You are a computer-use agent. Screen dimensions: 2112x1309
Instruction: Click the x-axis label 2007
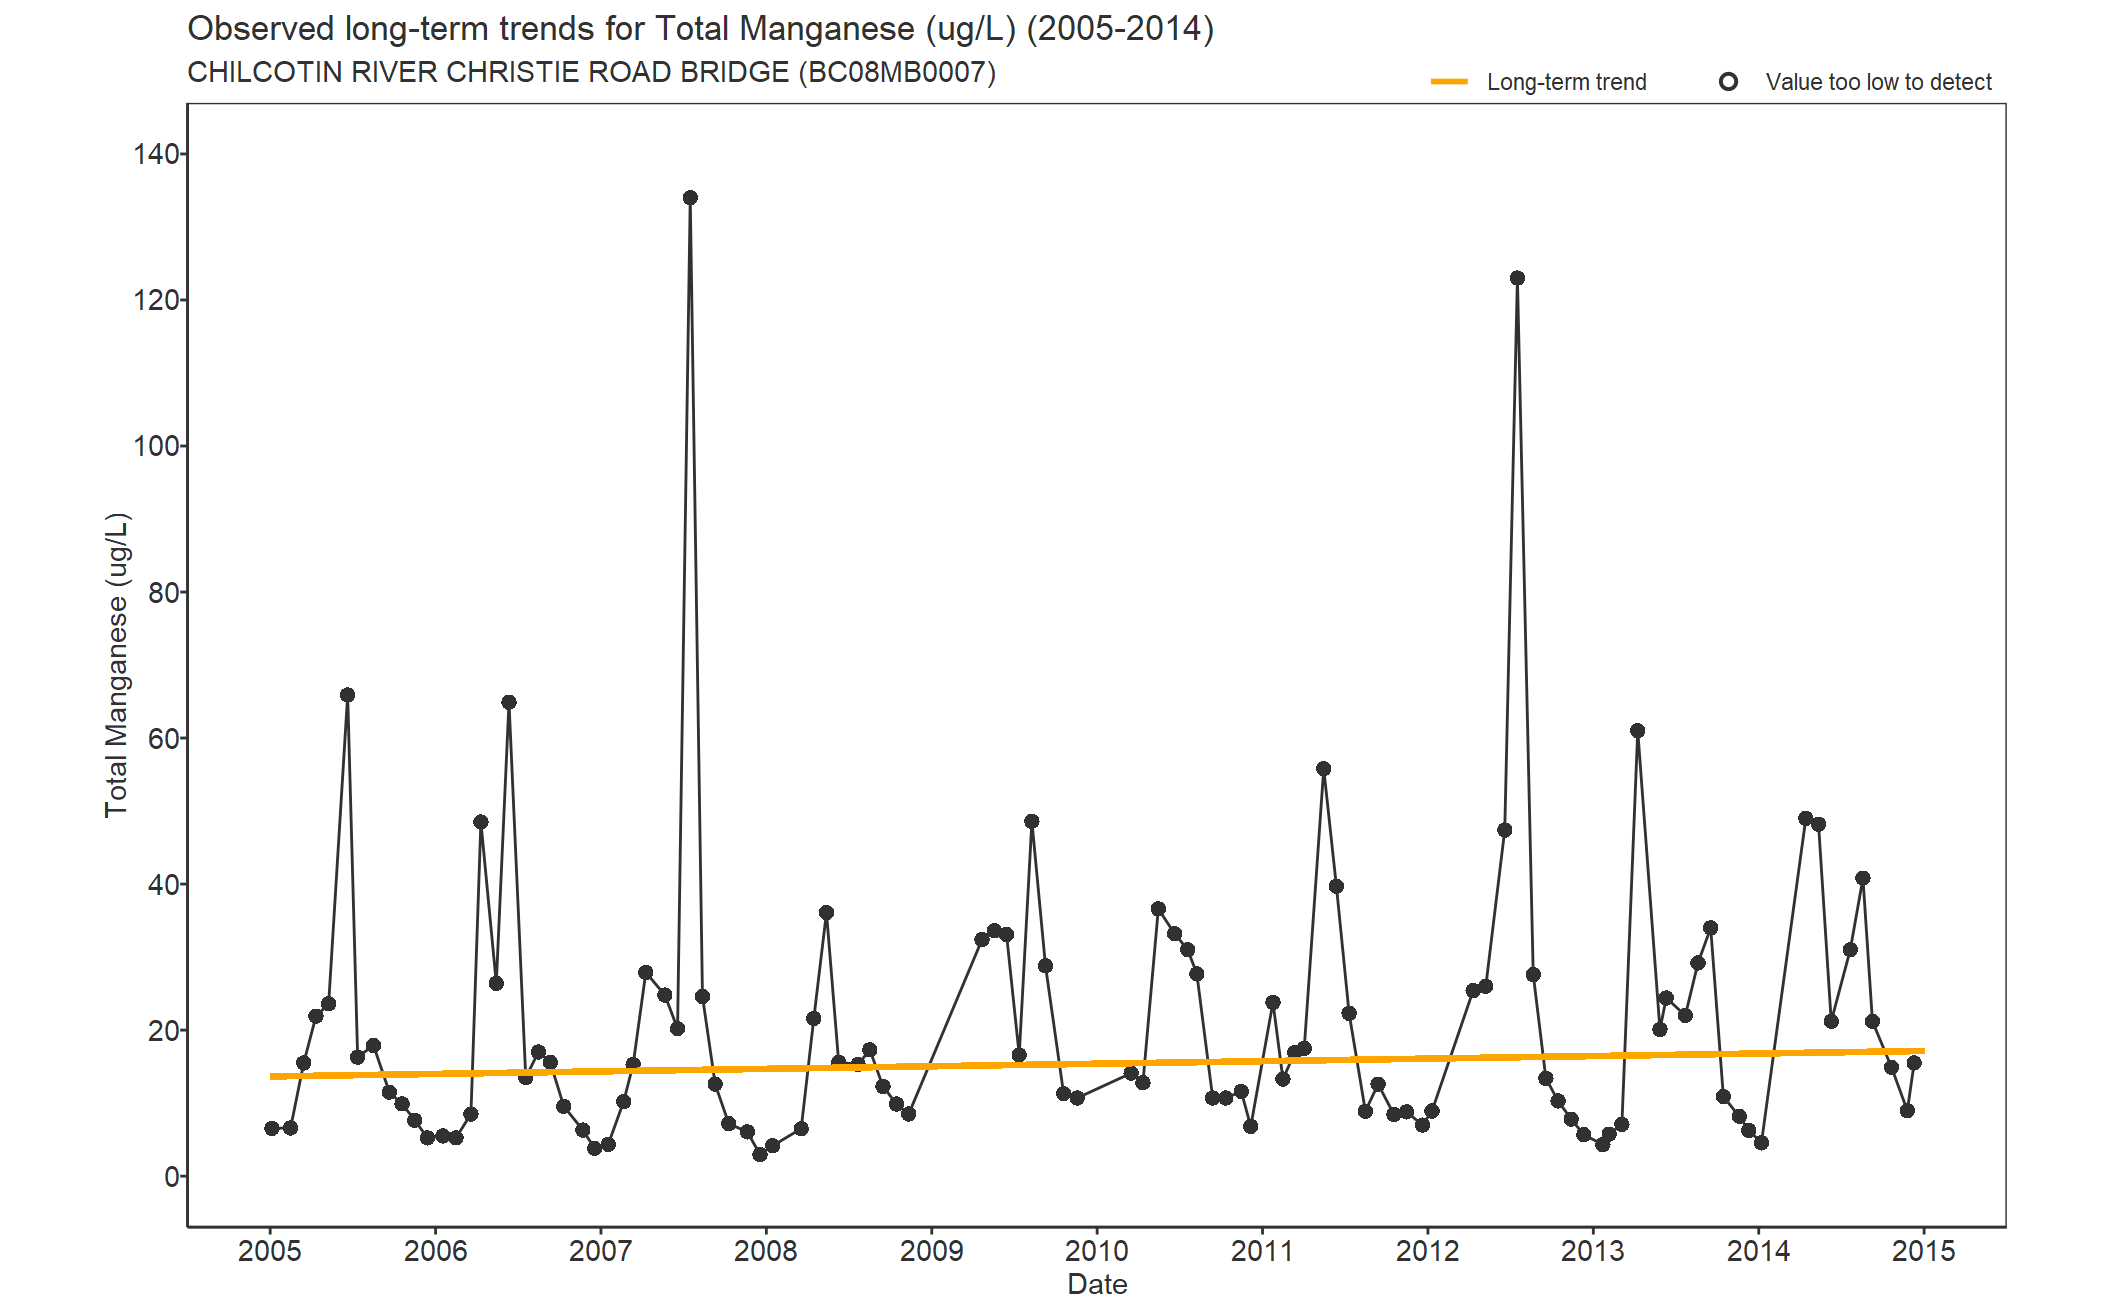(601, 1251)
